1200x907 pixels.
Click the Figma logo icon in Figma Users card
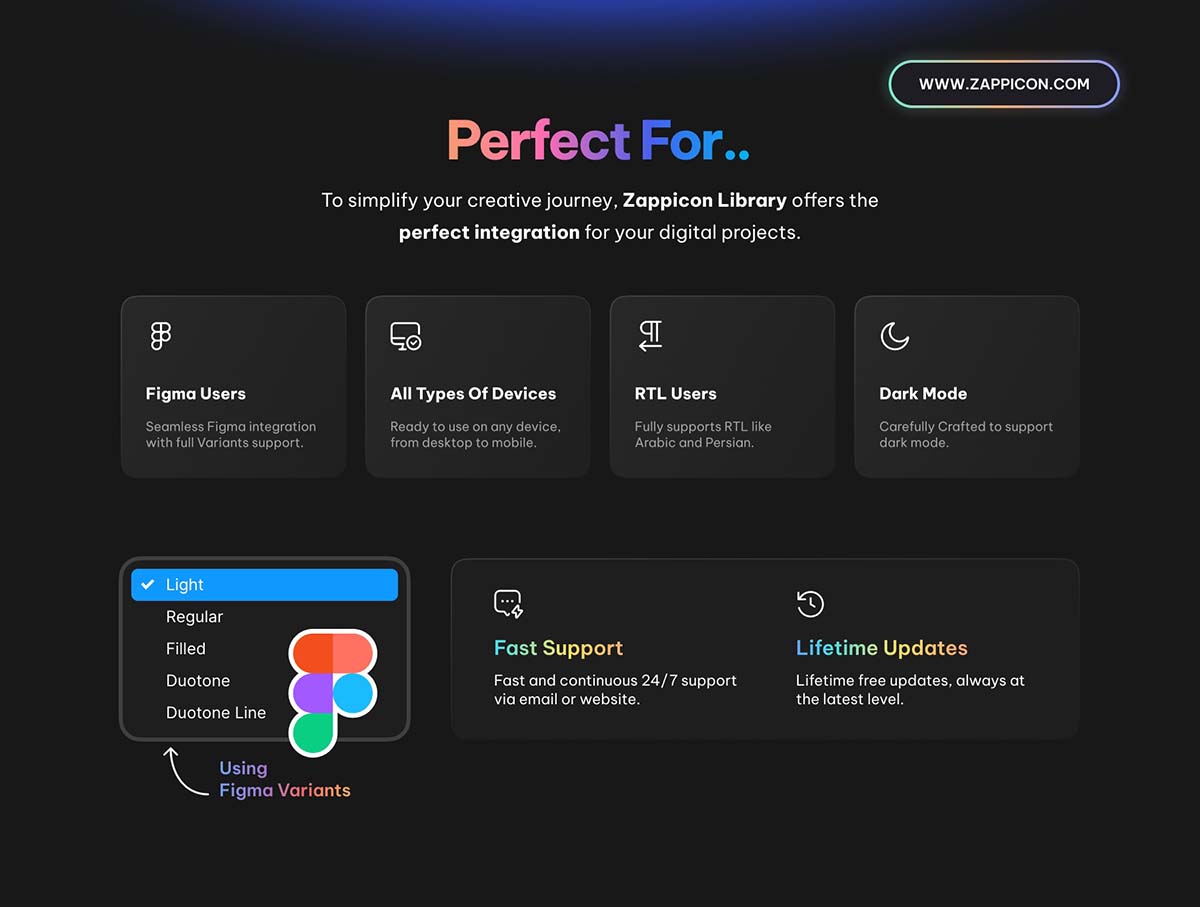[x=160, y=336]
